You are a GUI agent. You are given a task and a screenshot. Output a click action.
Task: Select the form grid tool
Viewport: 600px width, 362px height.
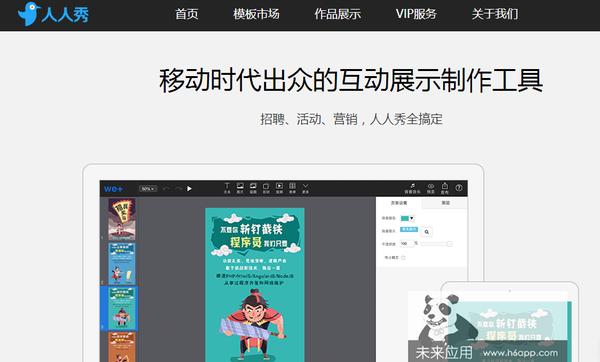[x=292, y=188]
